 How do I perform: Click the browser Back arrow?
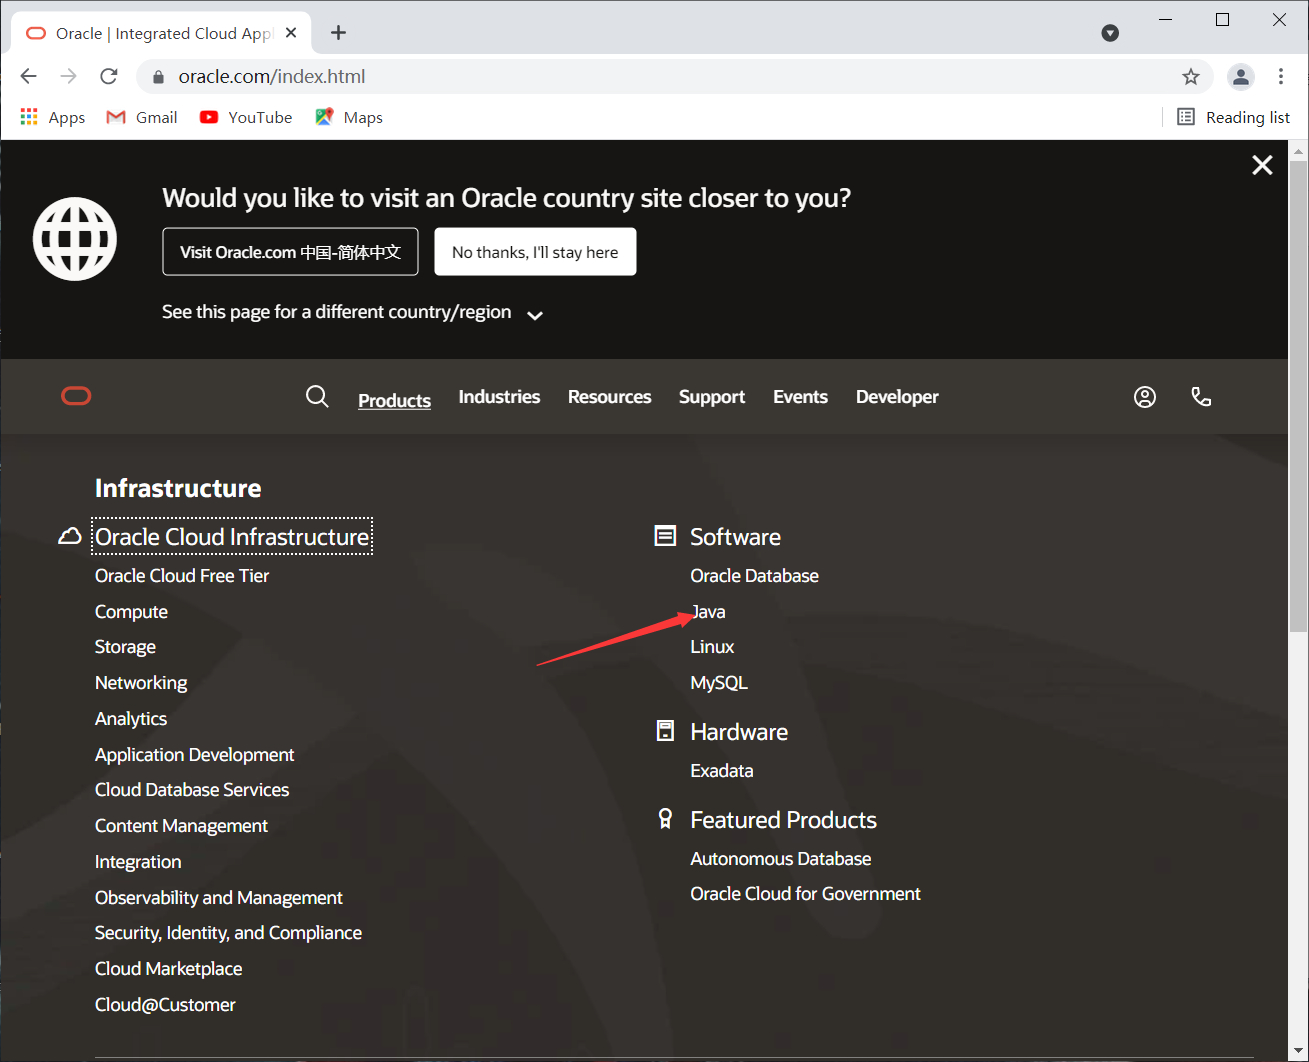(28, 76)
